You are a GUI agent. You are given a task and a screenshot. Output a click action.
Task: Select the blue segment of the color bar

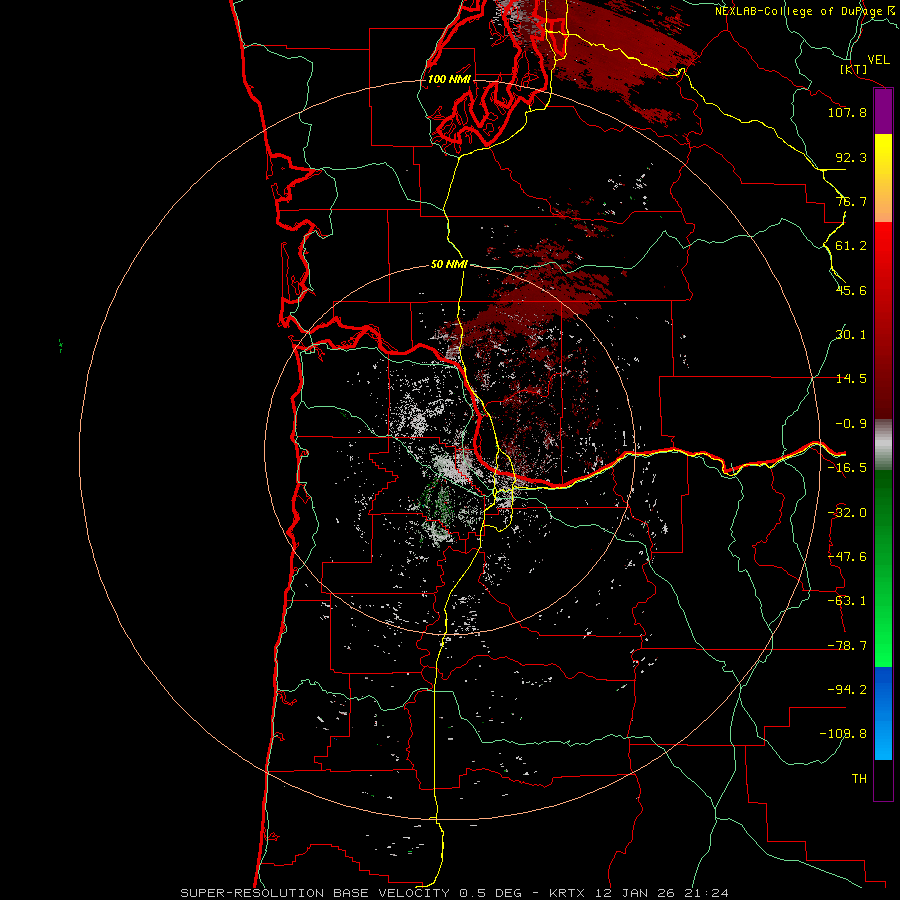(883, 713)
